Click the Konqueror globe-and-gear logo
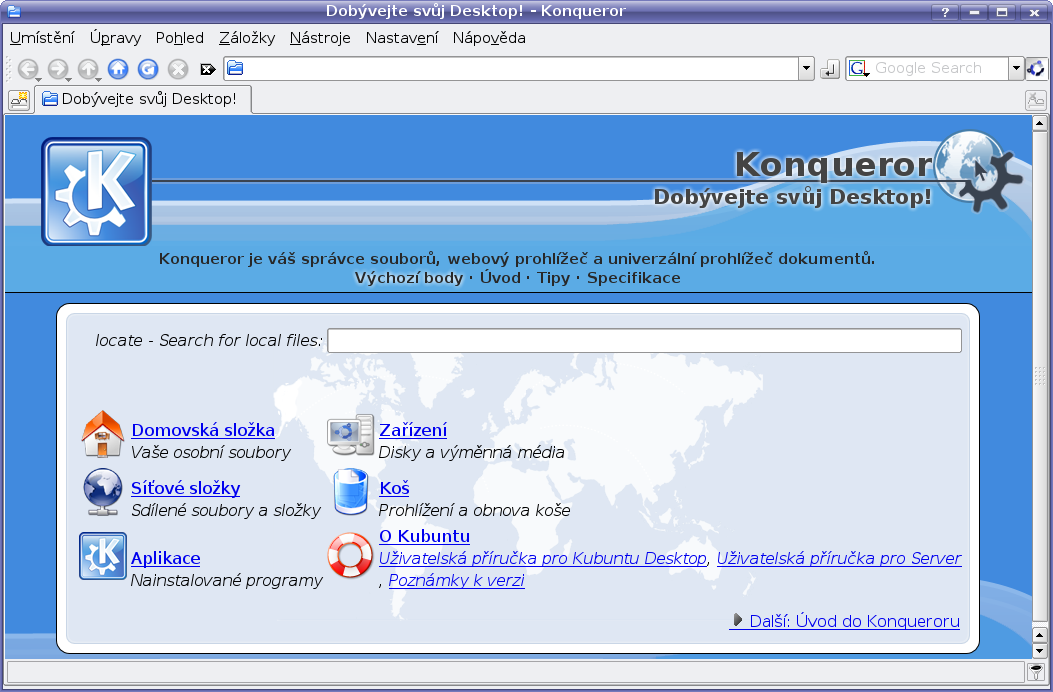The height and width of the screenshot is (692, 1053). 978,170
